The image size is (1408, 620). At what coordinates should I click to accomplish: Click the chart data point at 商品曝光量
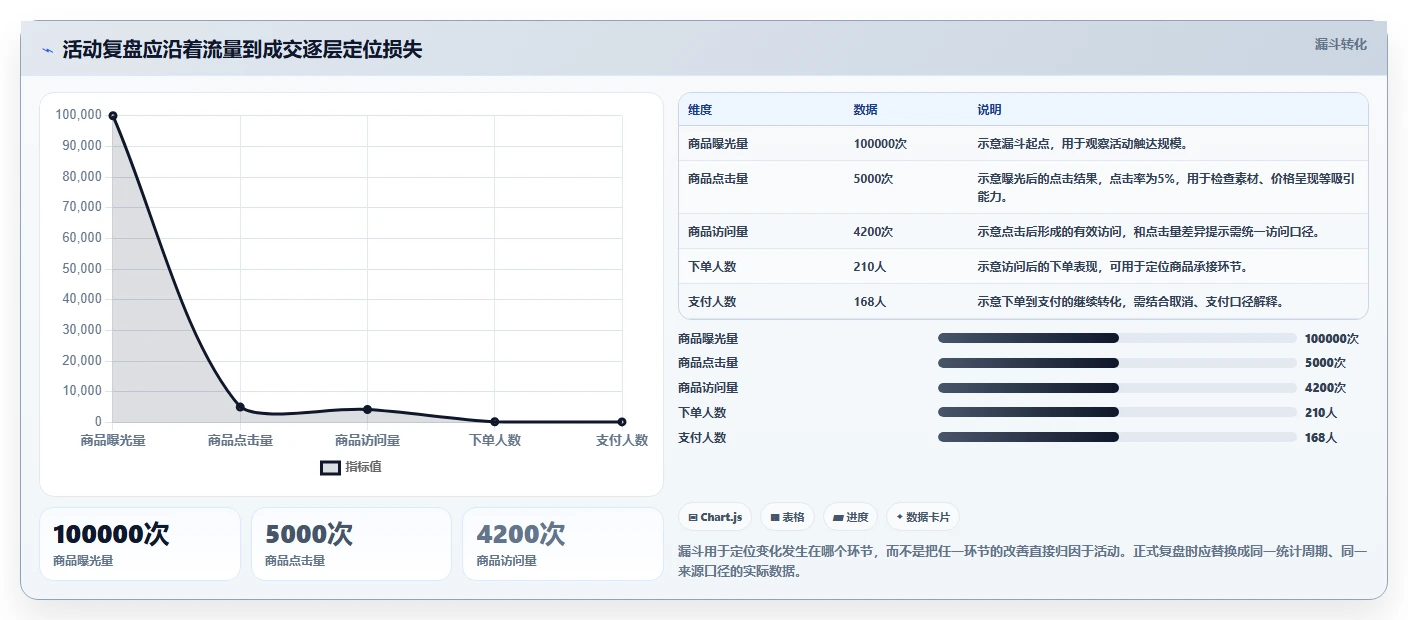click(113, 116)
